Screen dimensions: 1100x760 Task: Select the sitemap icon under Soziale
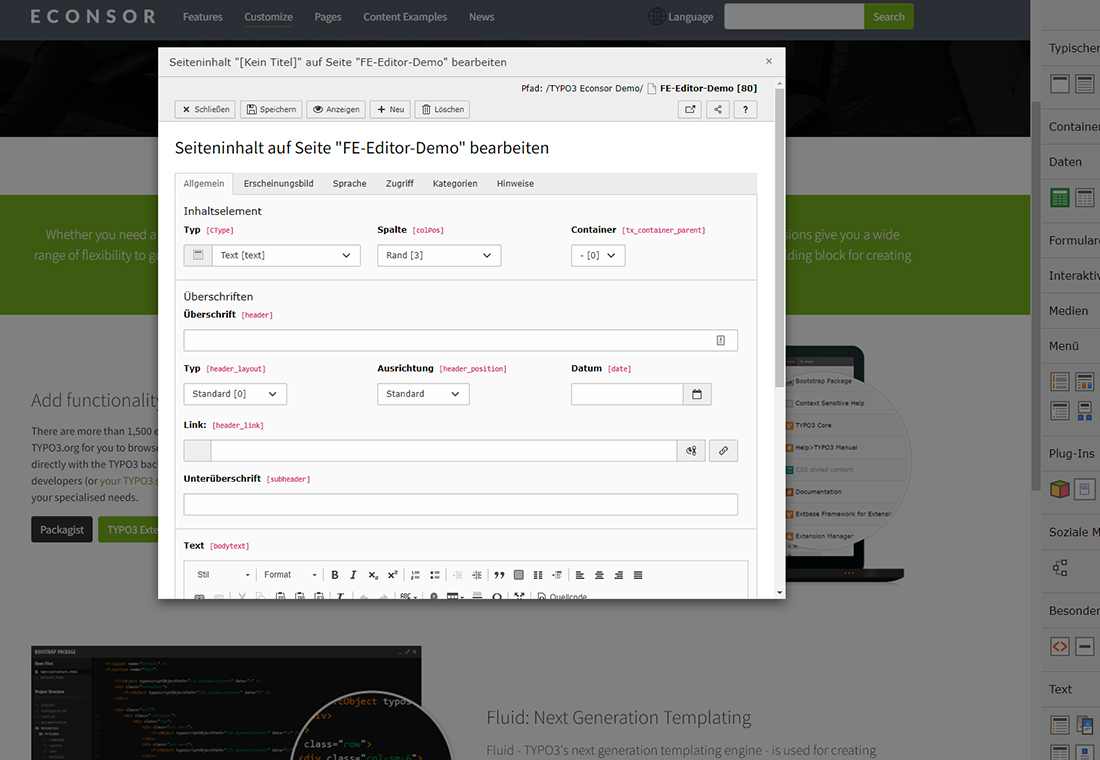pyautogui.click(x=1060, y=567)
